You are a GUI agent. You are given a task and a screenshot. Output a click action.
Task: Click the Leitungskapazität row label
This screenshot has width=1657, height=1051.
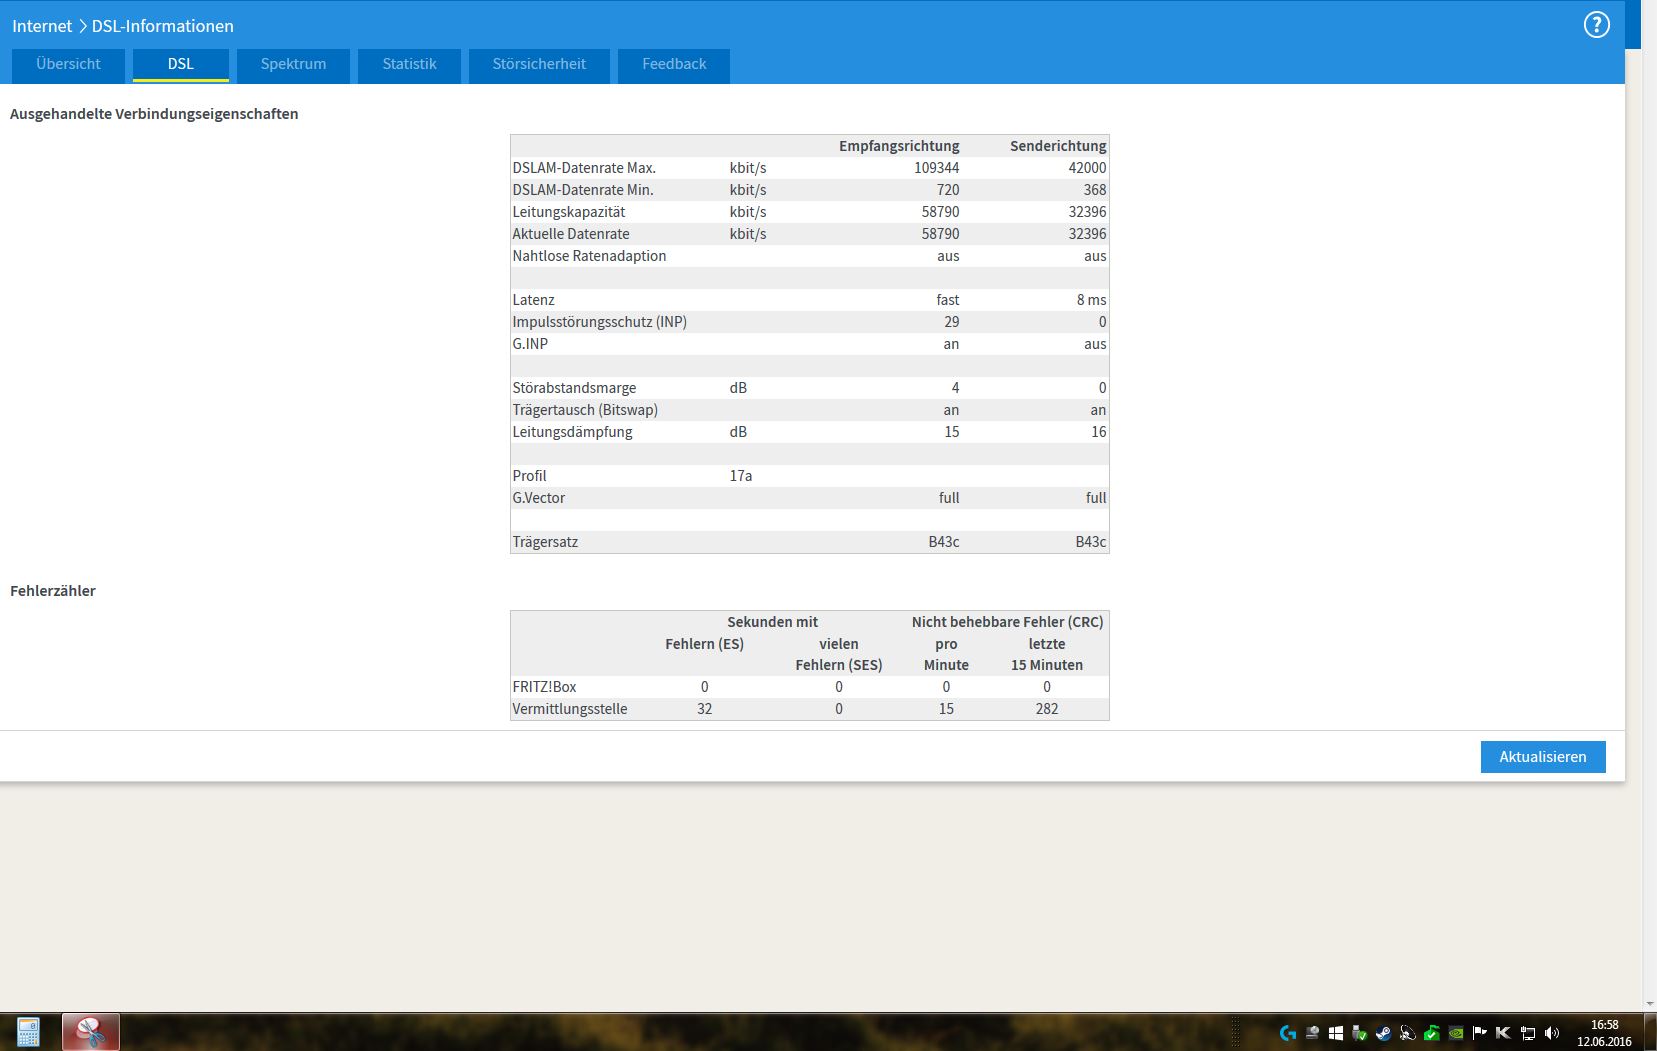click(569, 212)
